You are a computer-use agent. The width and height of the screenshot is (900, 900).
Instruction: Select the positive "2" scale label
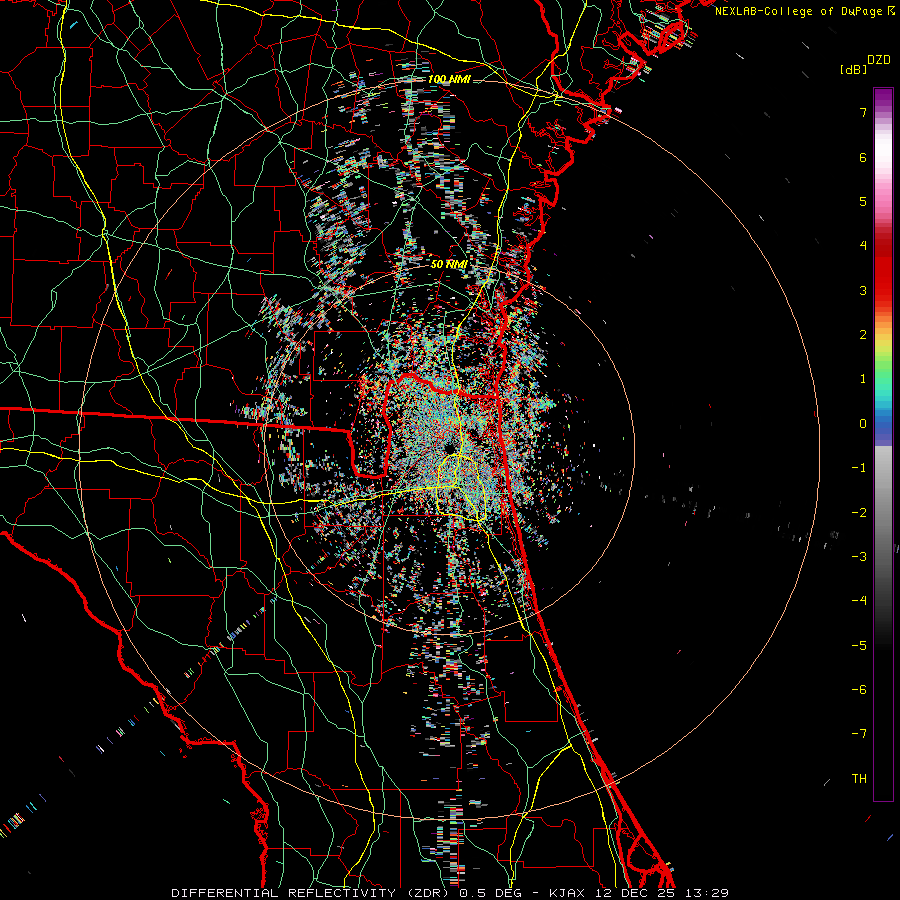pos(863,335)
